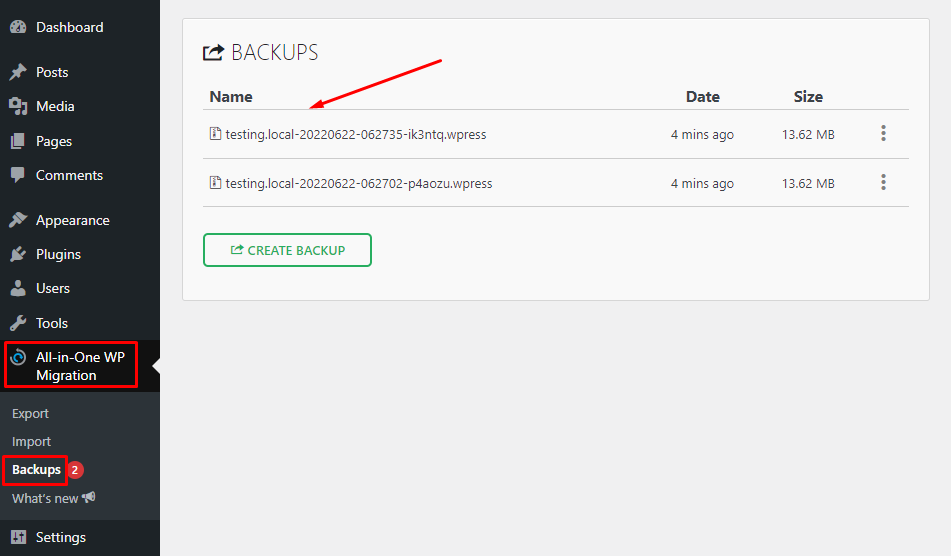The image size is (951, 556).
Task: Click the Size column header
Action: pyautogui.click(x=808, y=96)
